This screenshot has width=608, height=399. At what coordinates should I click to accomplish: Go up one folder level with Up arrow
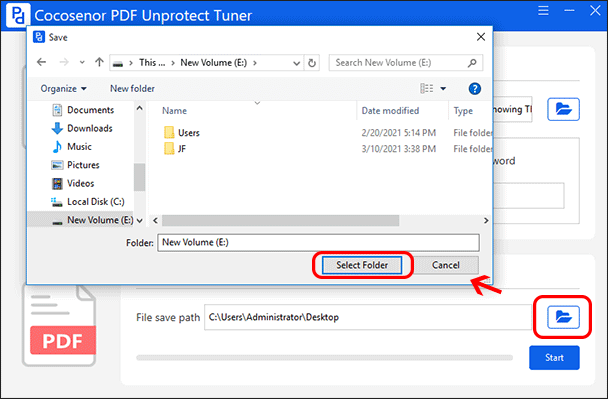[99, 62]
